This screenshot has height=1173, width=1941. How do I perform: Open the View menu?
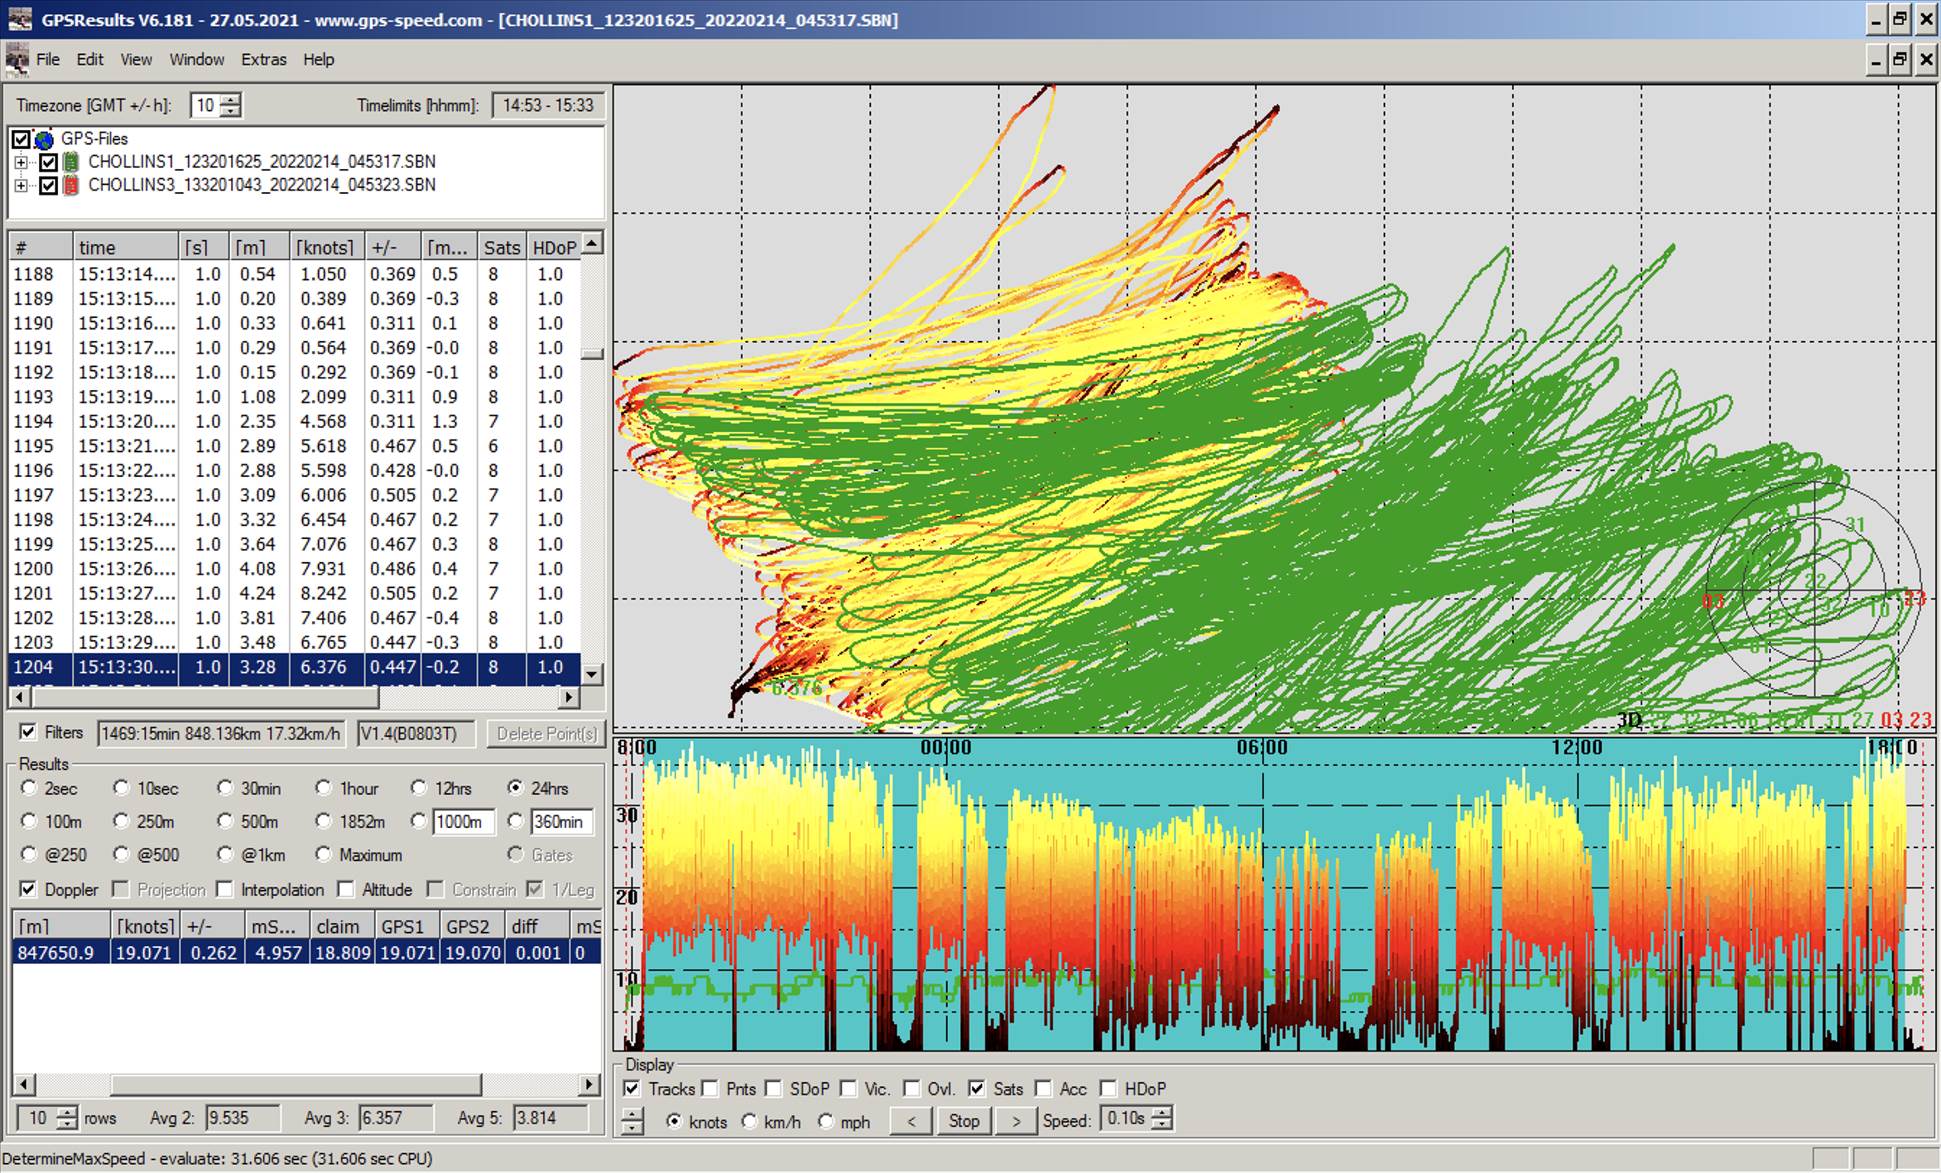(136, 59)
